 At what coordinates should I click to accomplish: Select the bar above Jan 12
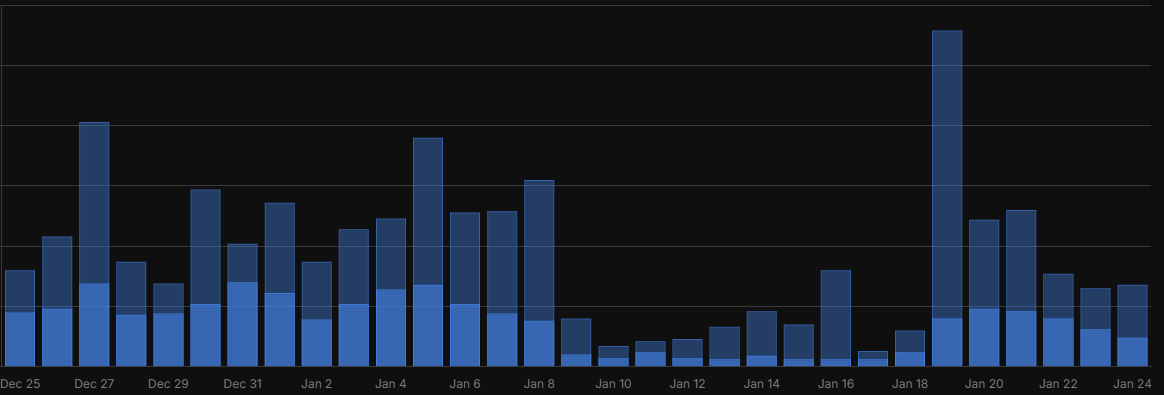tap(687, 353)
